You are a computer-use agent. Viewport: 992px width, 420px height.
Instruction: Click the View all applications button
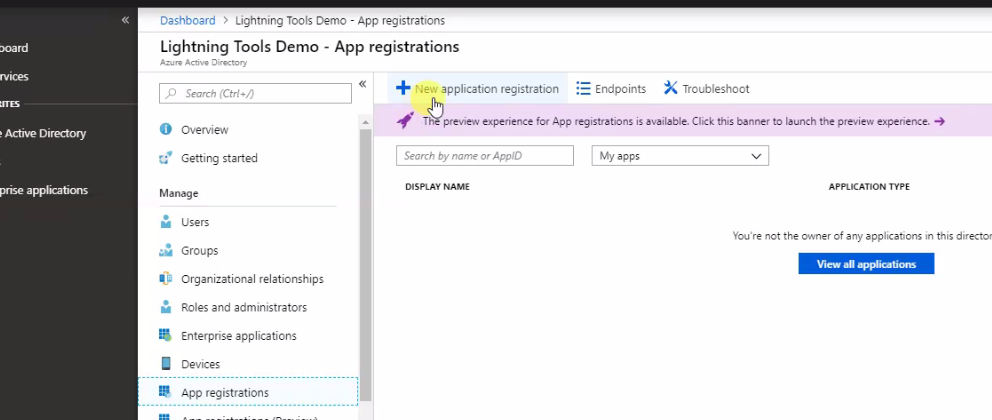tap(866, 264)
